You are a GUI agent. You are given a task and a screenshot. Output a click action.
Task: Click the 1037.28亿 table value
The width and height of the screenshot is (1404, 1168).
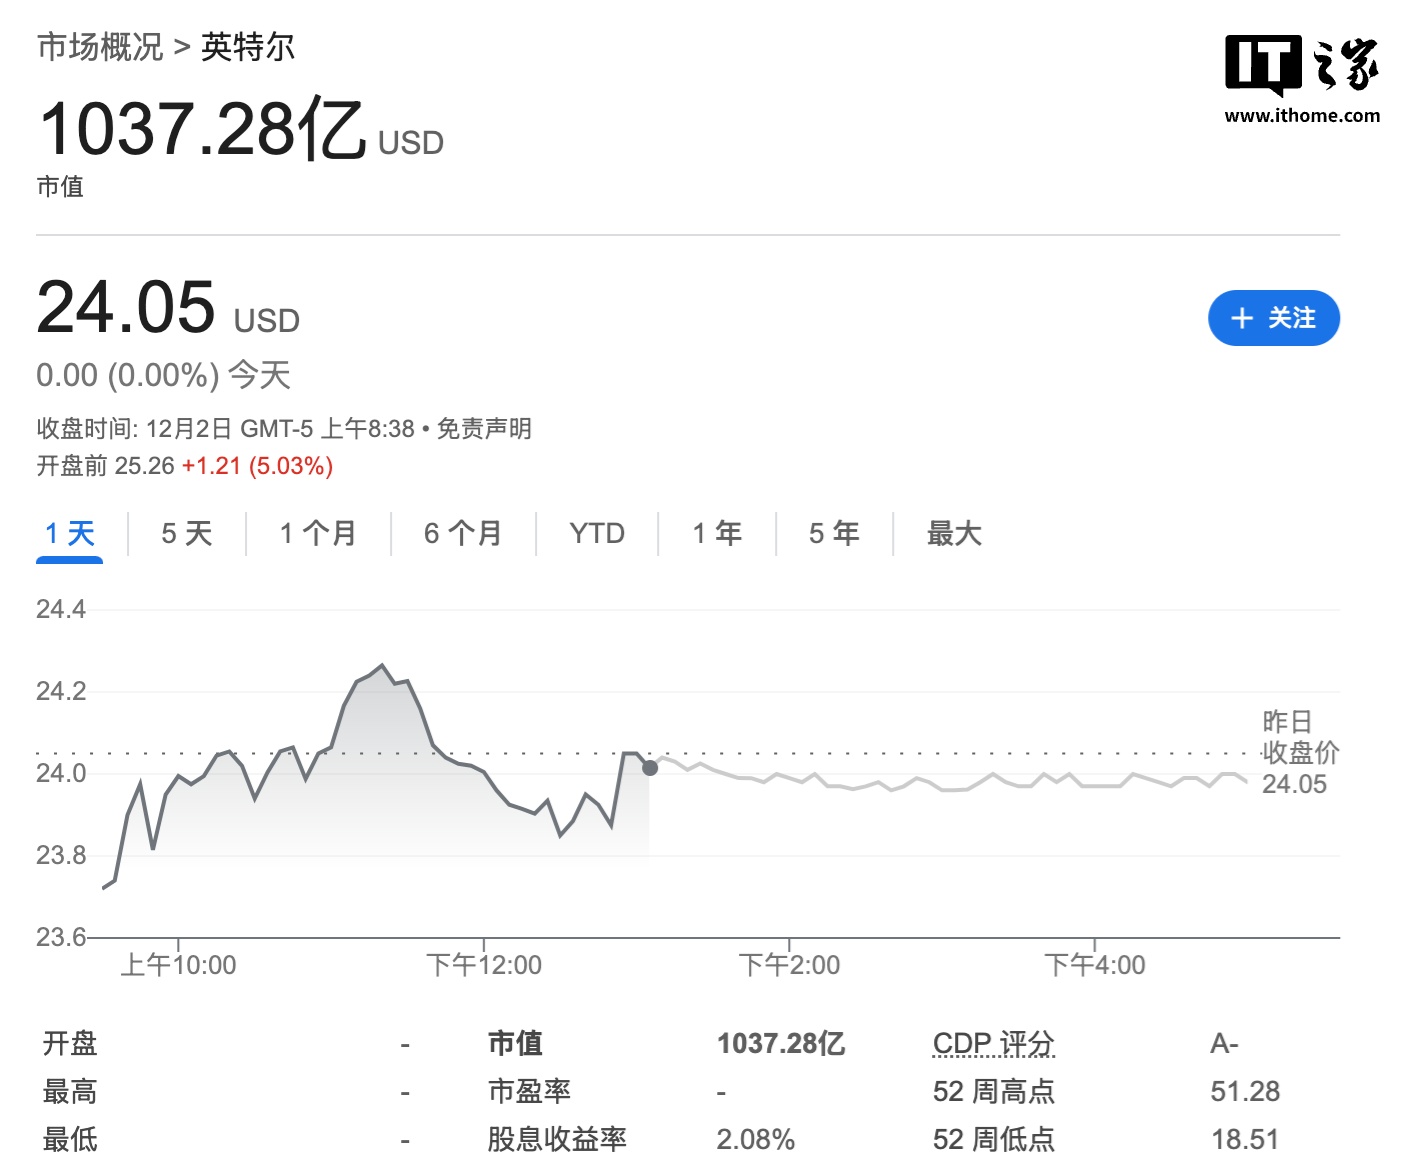click(781, 1044)
